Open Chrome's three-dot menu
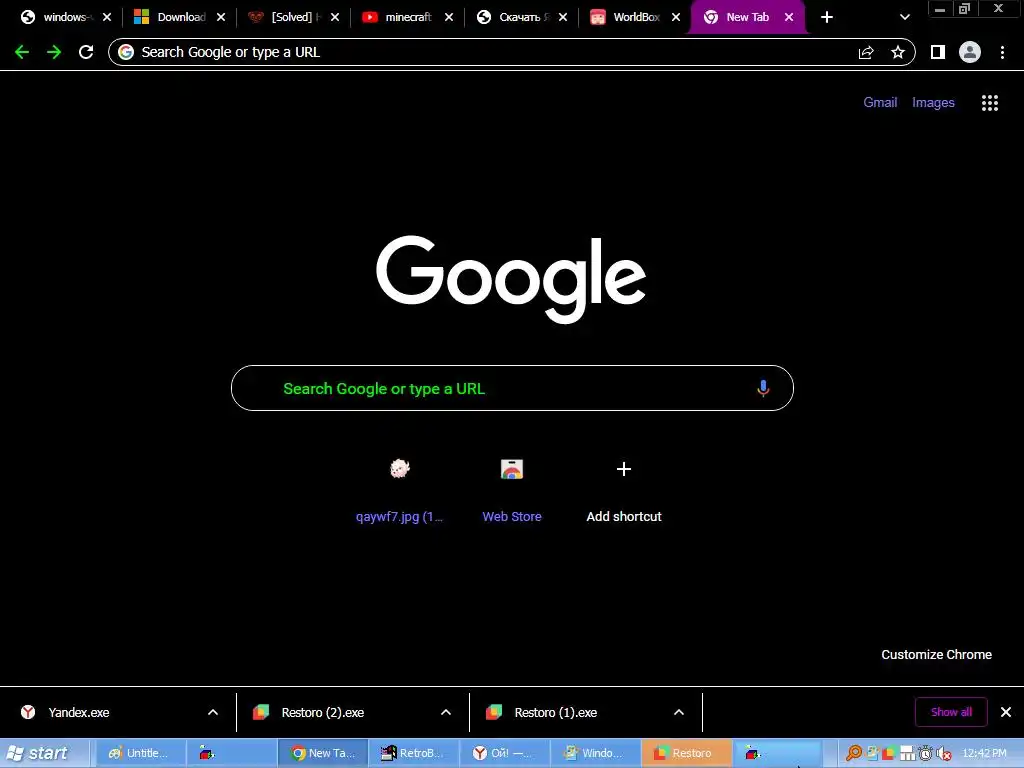This screenshot has width=1024, height=768. pos(1002,52)
